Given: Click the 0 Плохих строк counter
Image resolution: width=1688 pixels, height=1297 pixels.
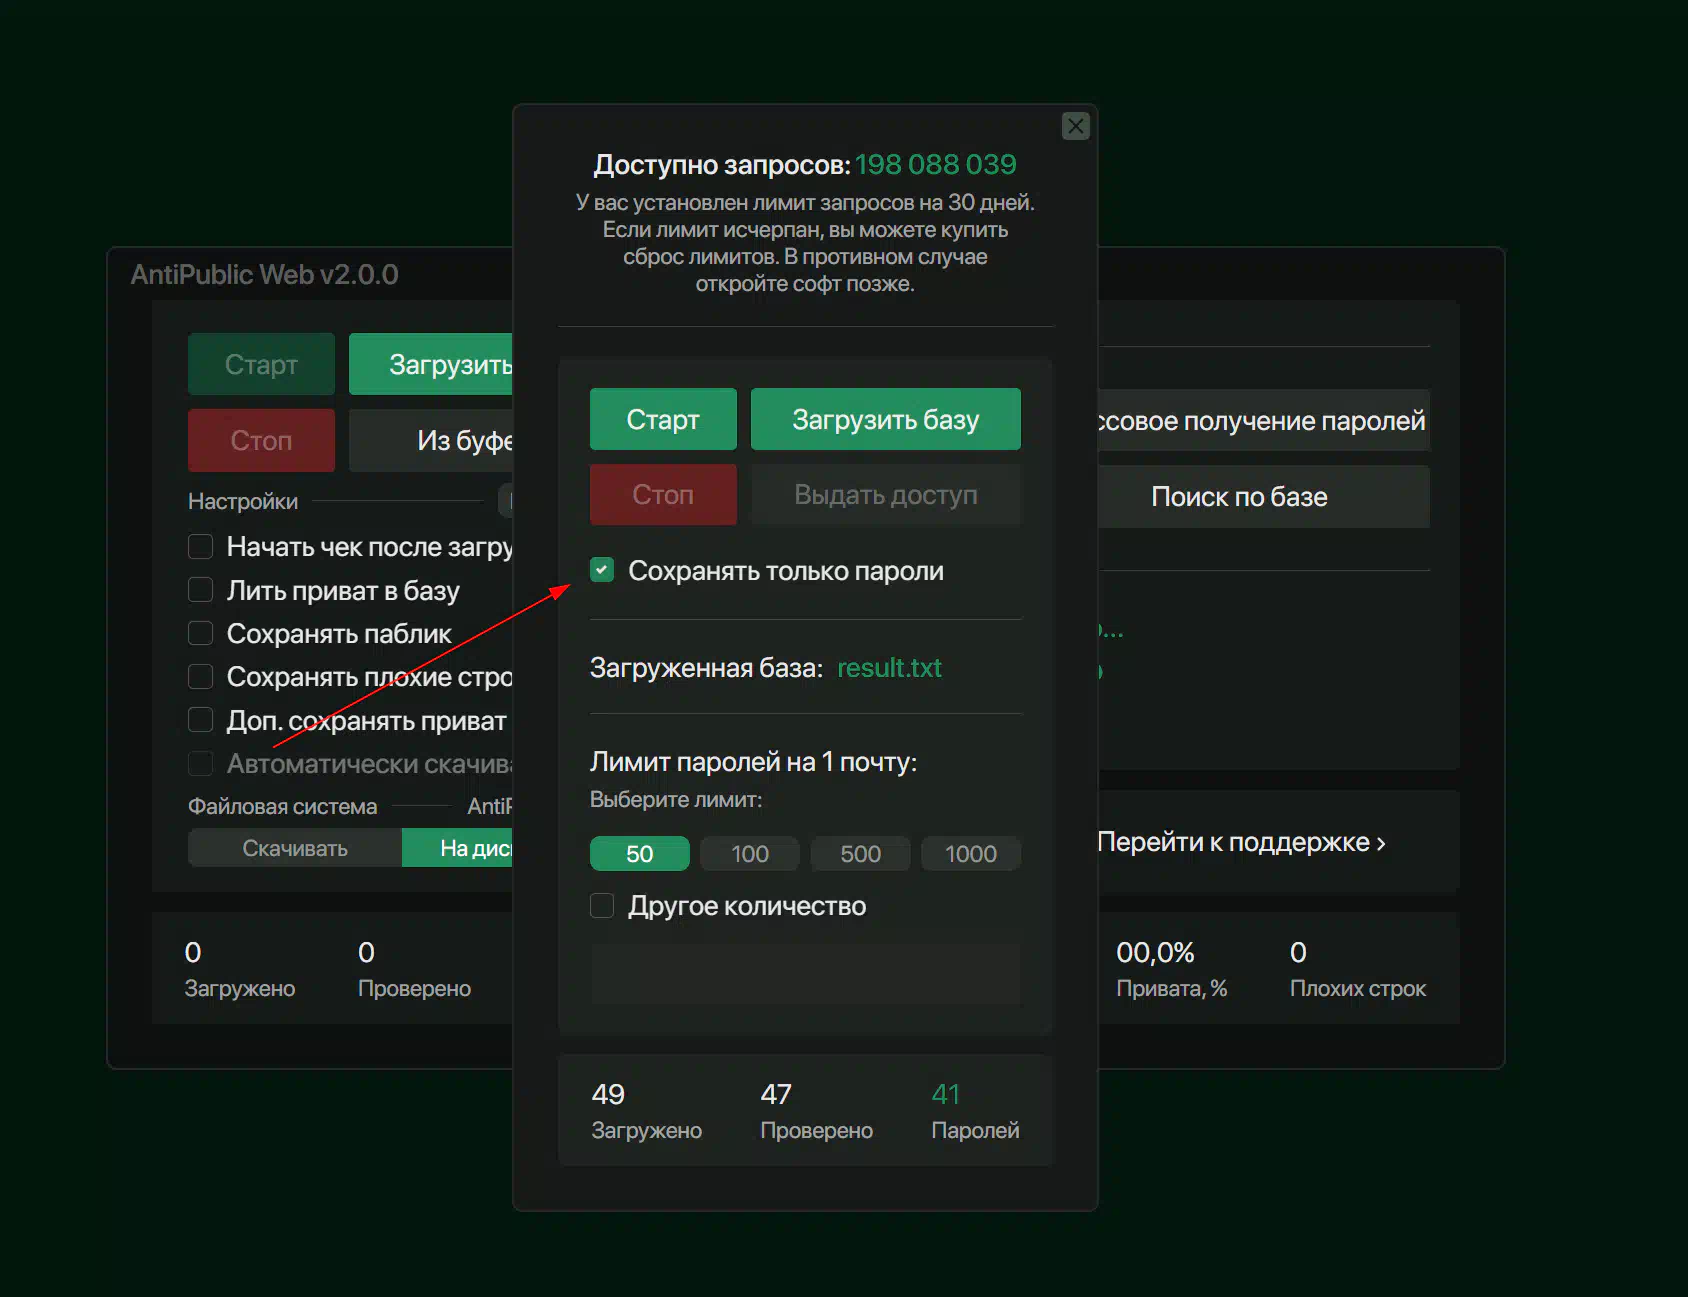Looking at the screenshot, I should coord(1357,969).
